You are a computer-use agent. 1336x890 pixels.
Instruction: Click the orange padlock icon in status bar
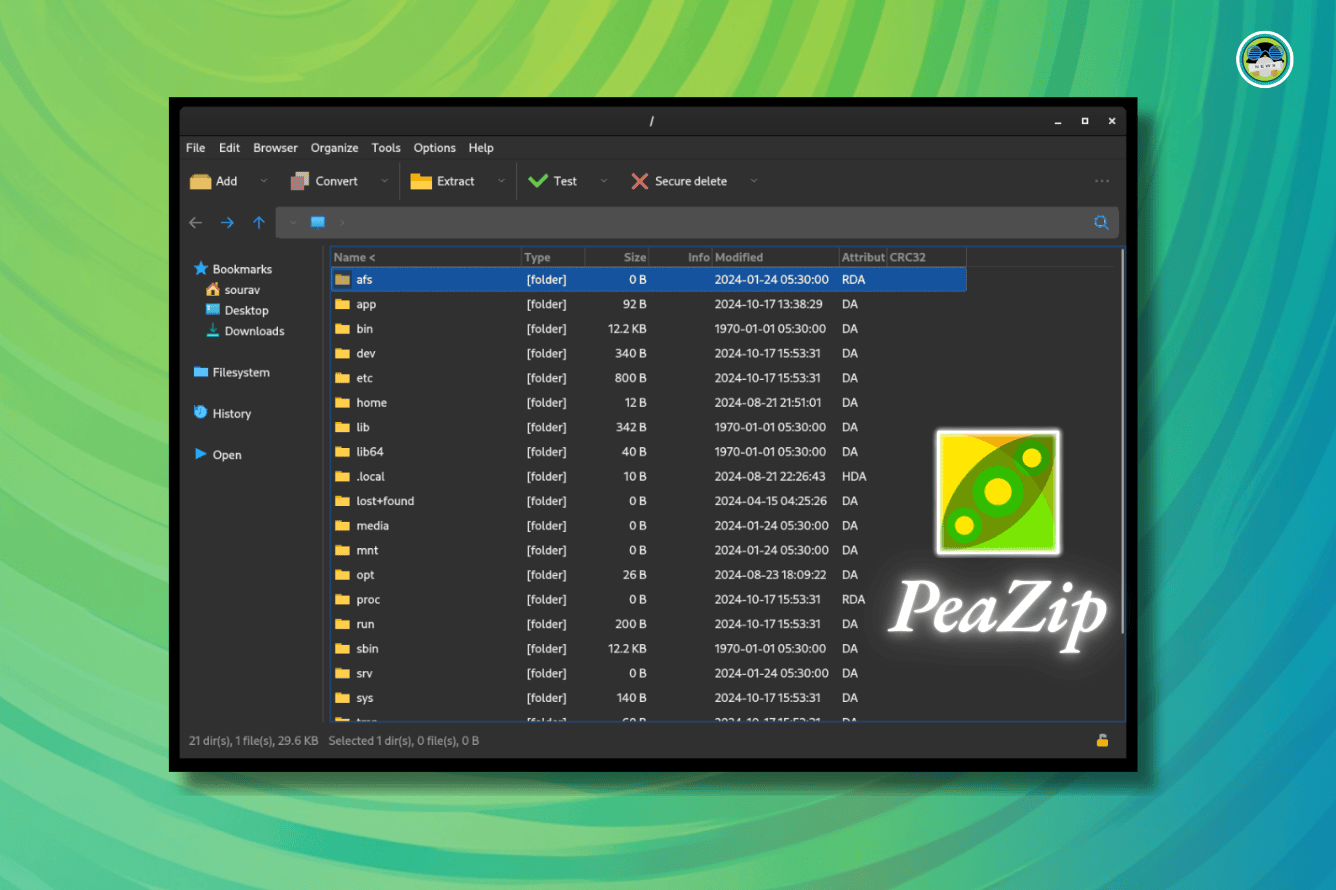[1102, 741]
